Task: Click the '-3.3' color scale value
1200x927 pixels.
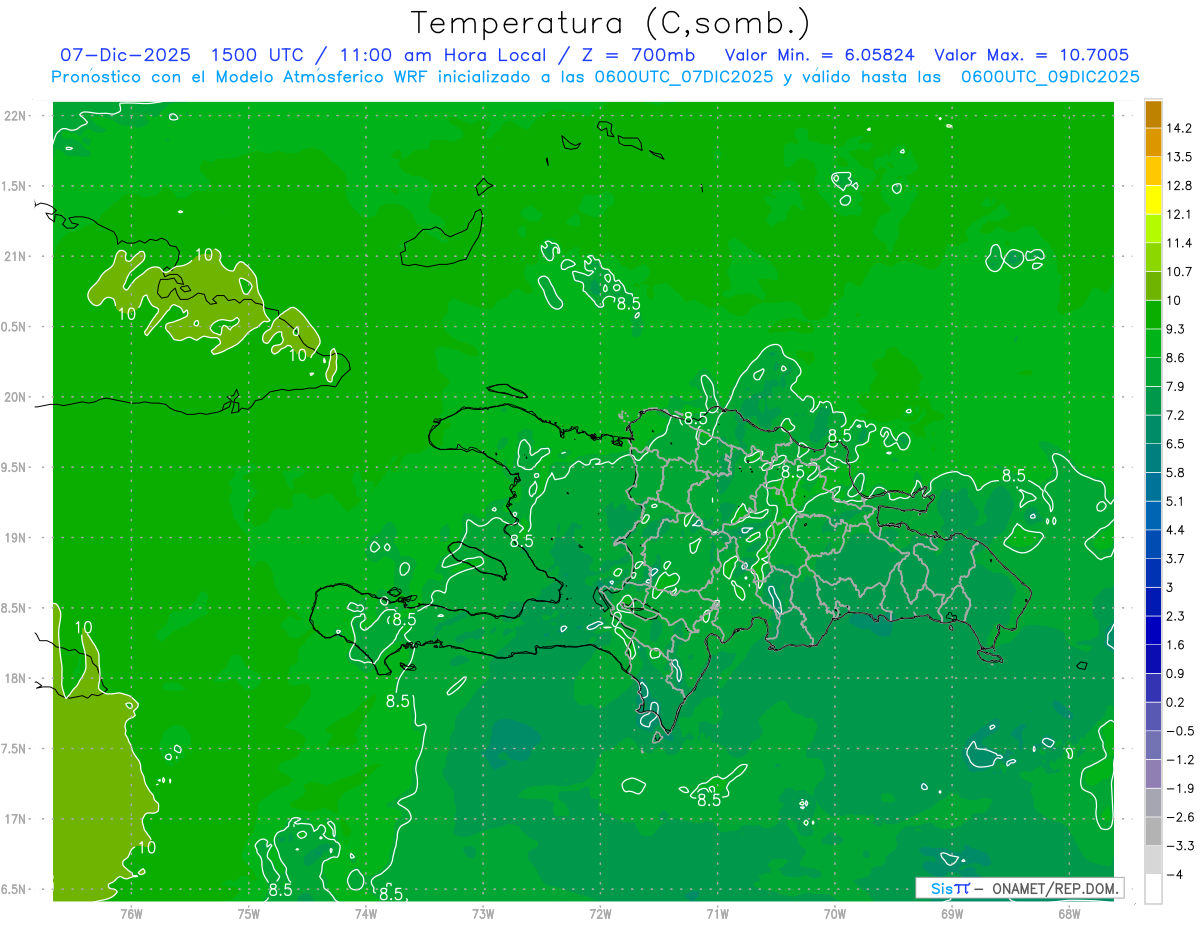Action: [1180, 846]
